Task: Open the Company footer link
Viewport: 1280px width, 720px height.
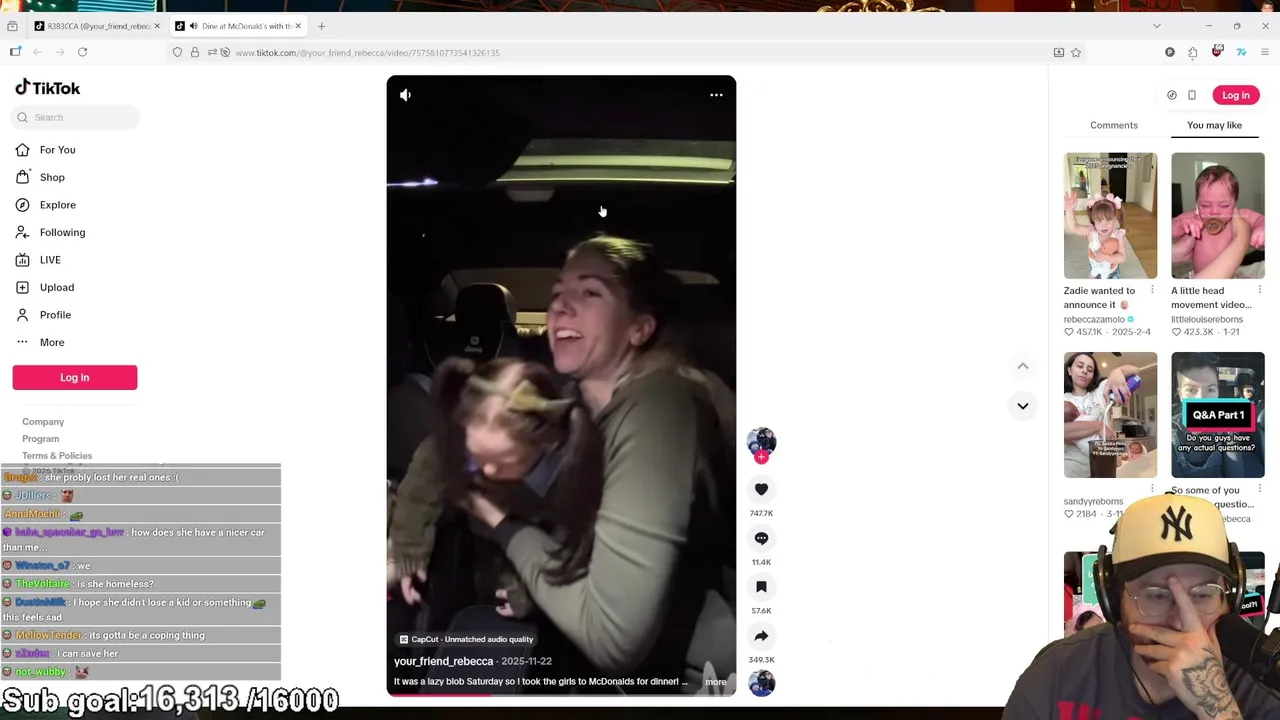Action: coord(43,422)
